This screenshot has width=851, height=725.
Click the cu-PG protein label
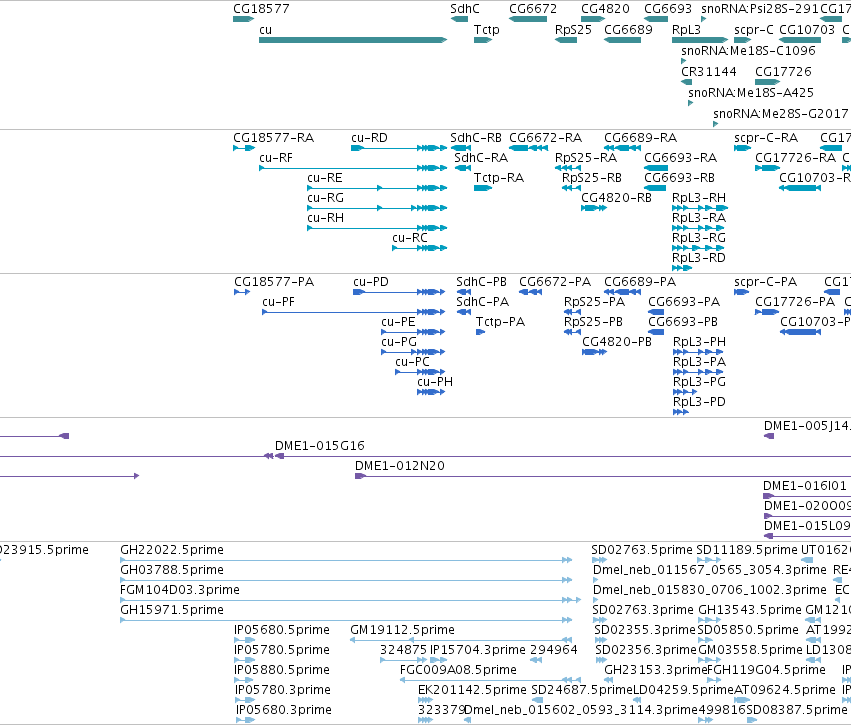(x=399, y=342)
